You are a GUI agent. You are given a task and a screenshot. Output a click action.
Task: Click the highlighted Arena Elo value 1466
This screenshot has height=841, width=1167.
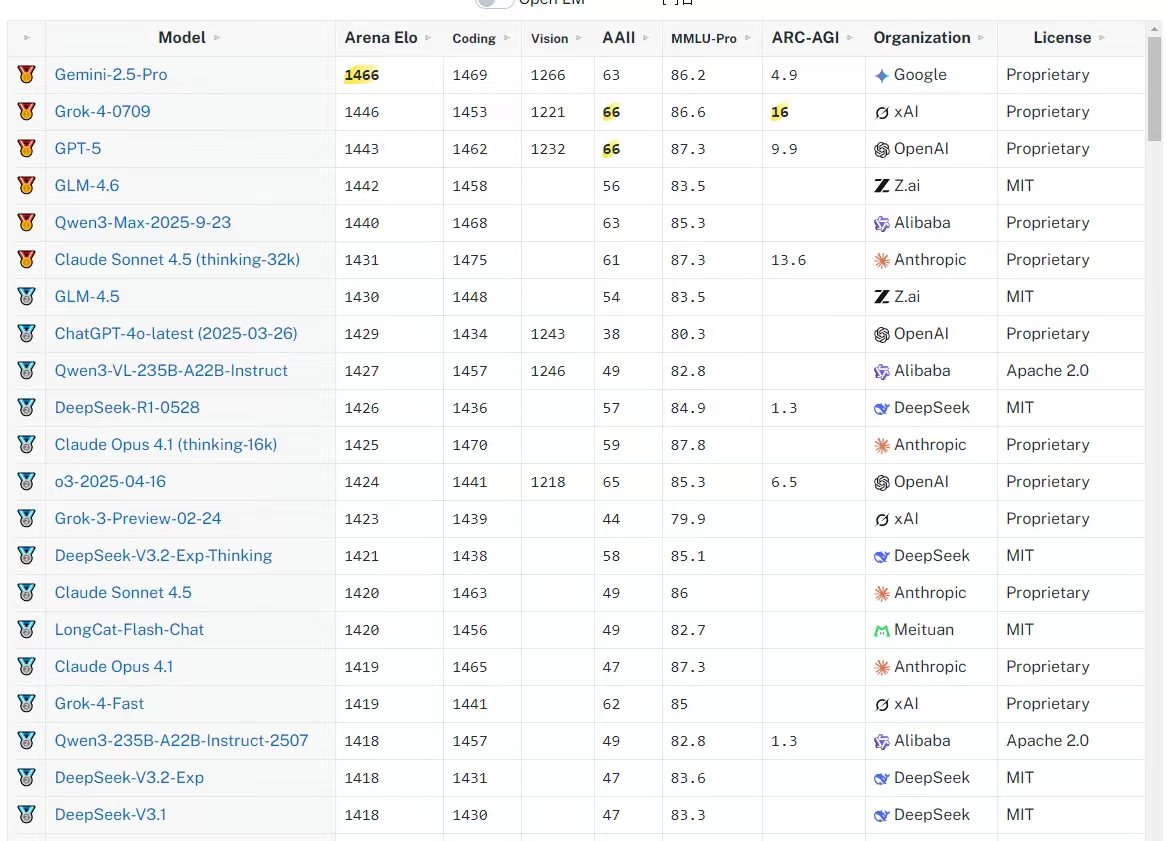tap(362, 75)
